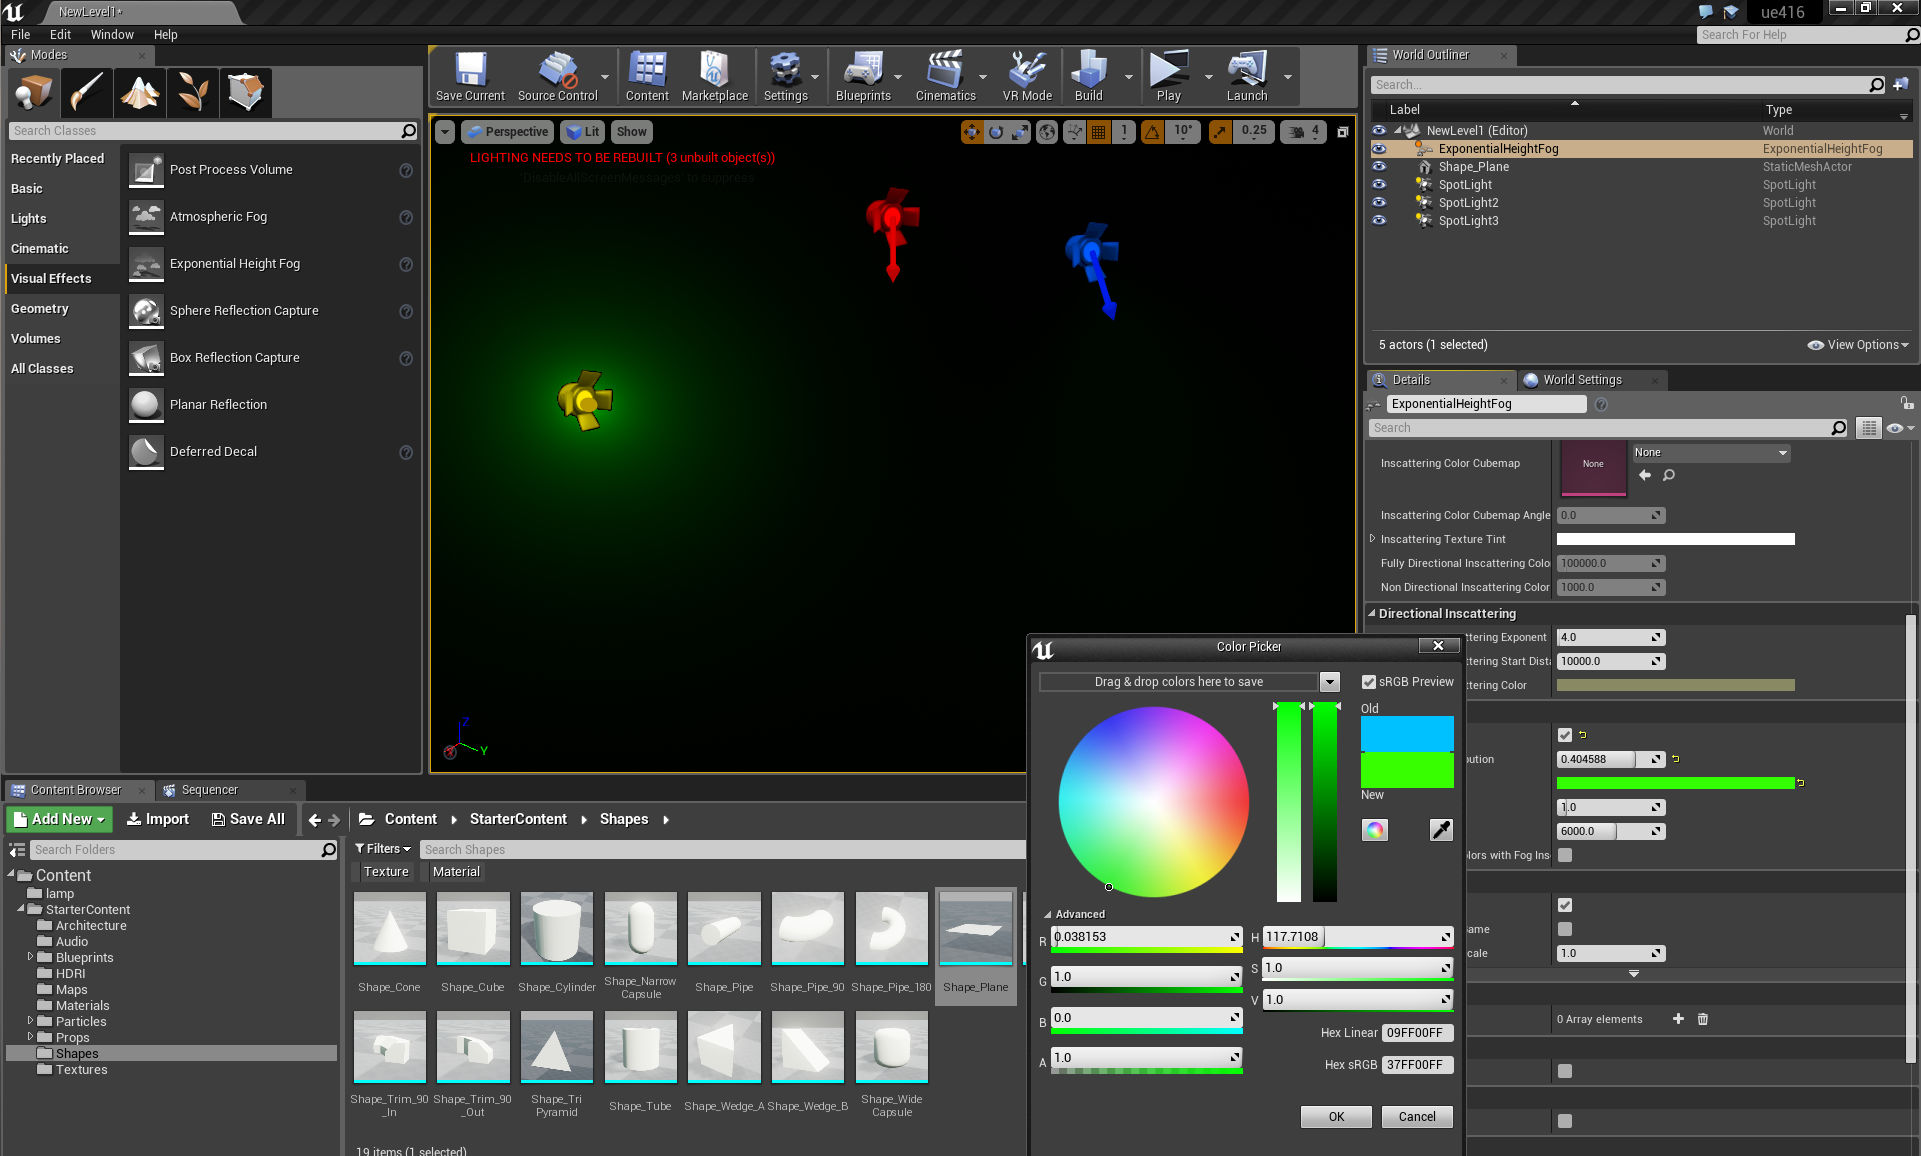This screenshot has width=1921, height=1156.
Task: Select the Foliage mode icon
Action: 193,92
